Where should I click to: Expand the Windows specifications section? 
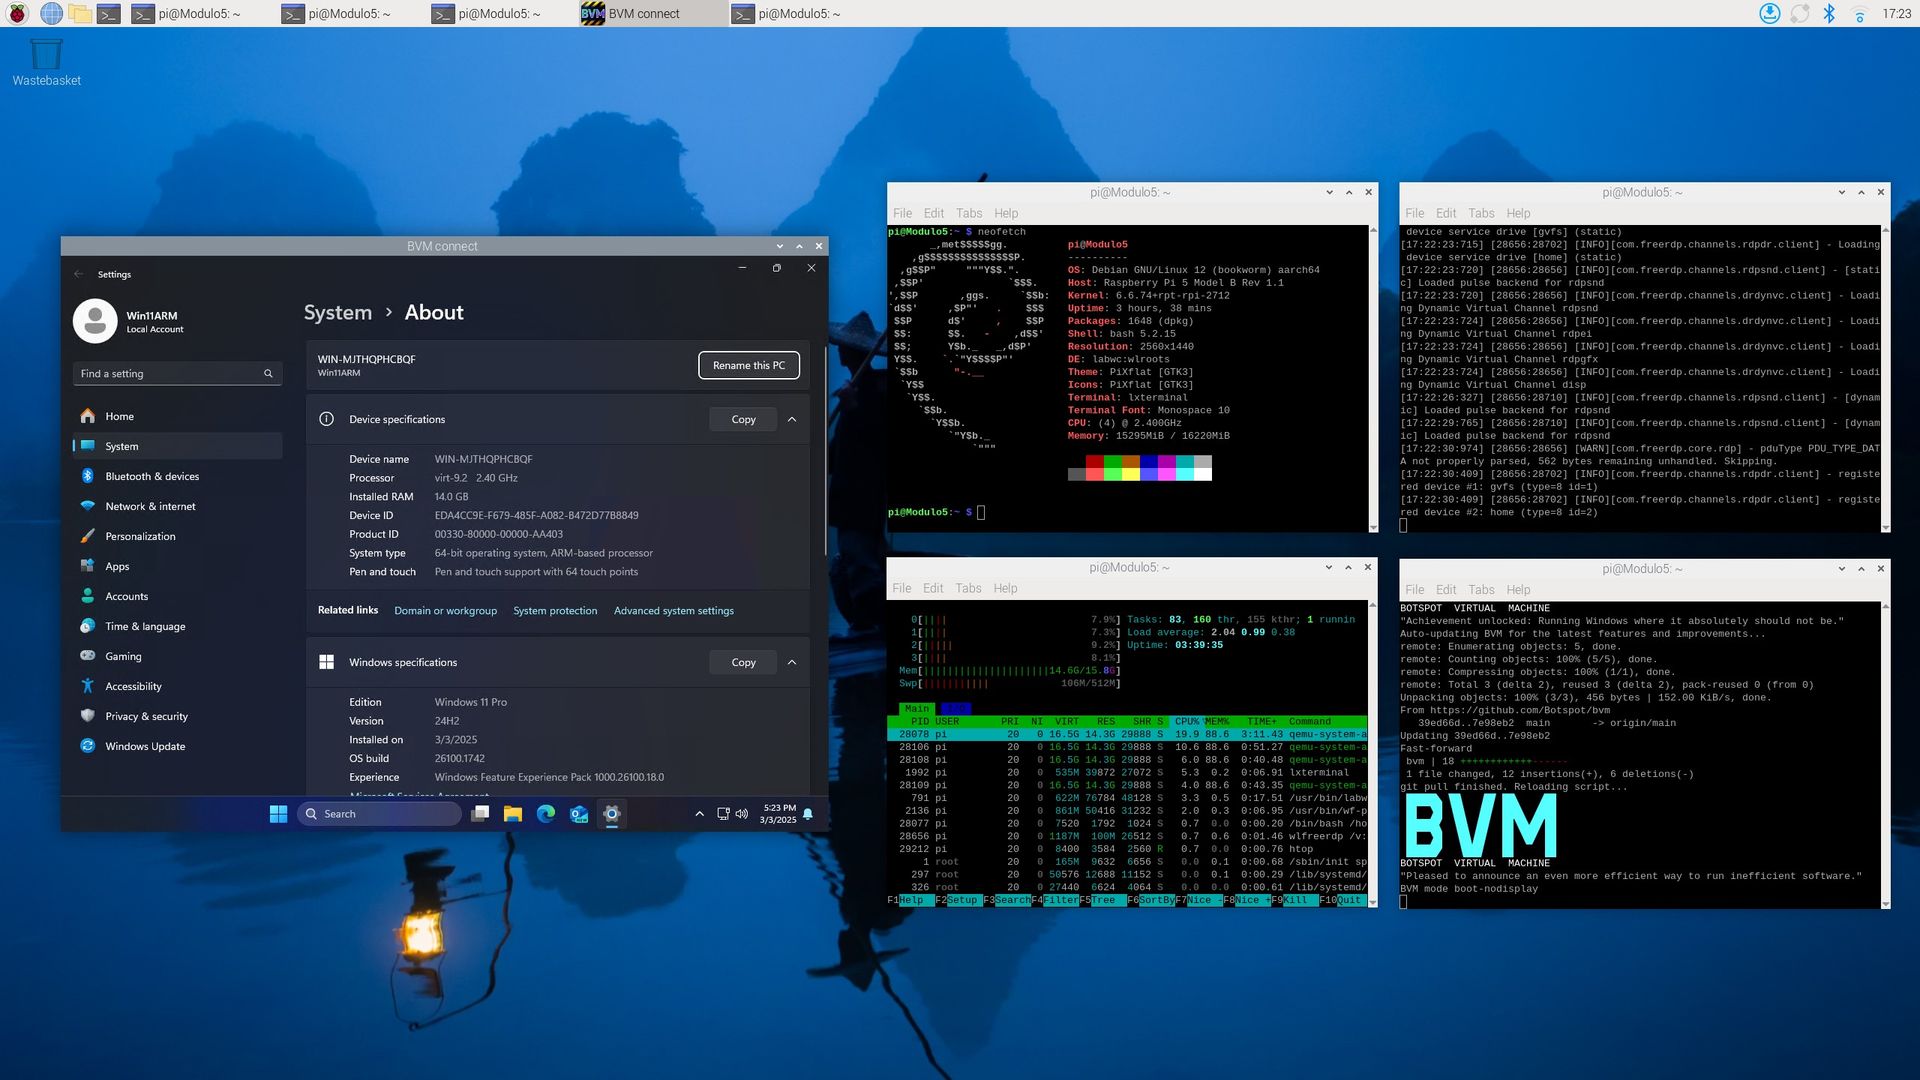[x=791, y=662]
